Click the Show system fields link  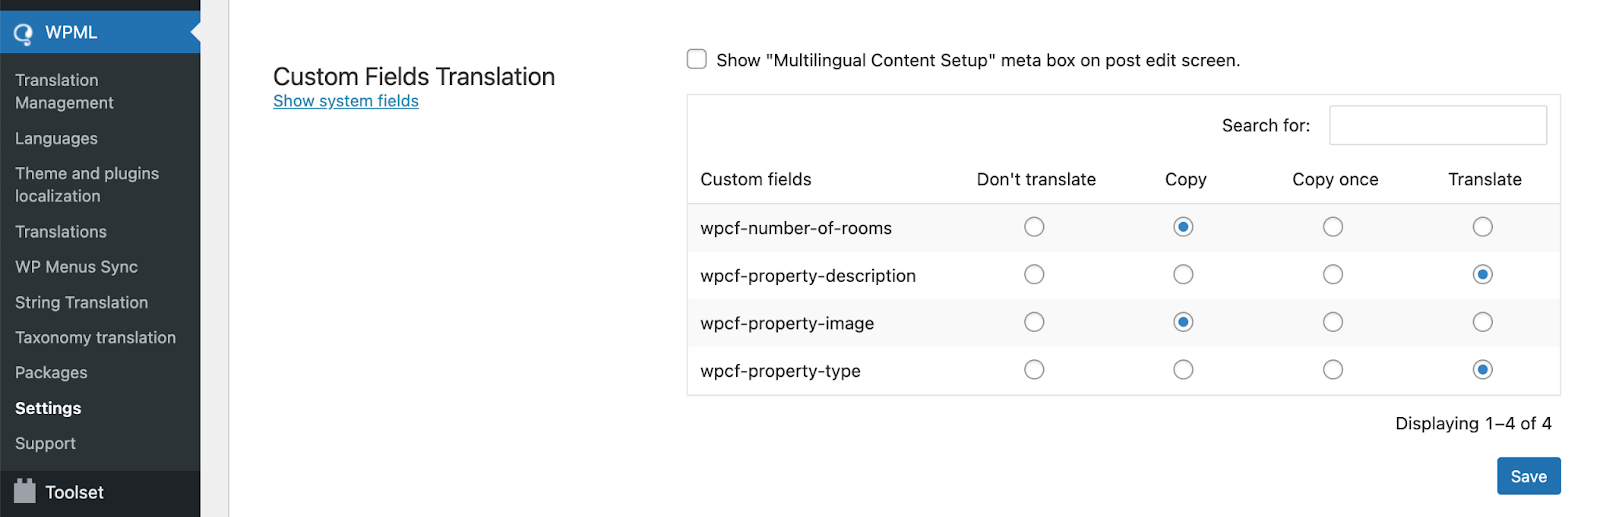(346, 101)
